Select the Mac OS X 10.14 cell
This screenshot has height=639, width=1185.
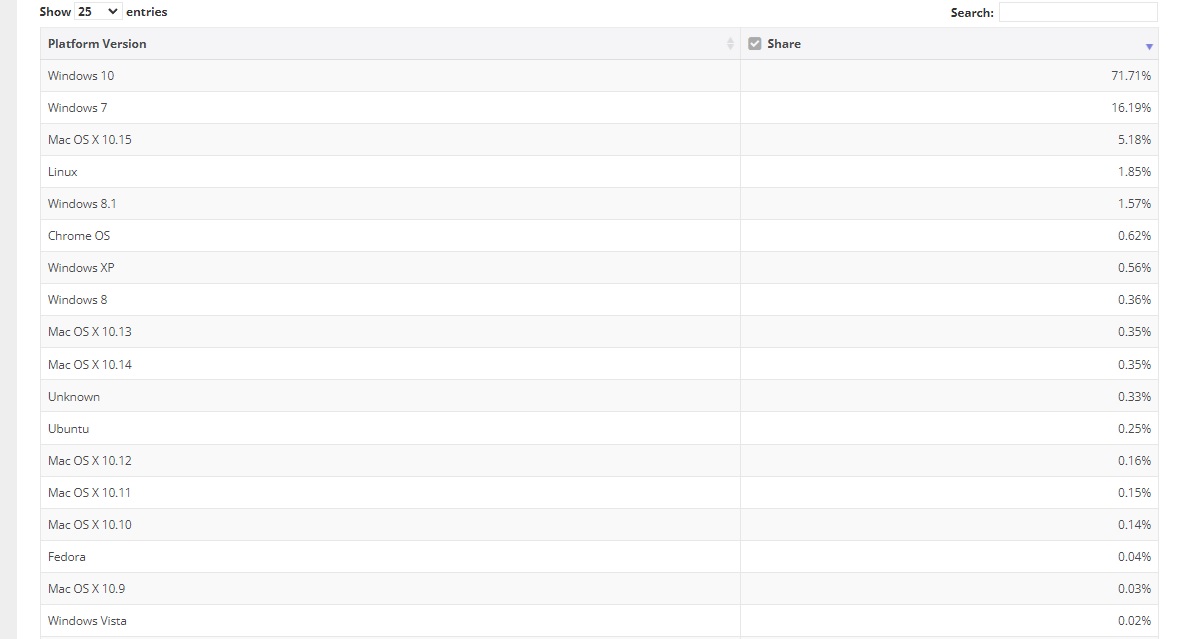click(x=390, y=364)
